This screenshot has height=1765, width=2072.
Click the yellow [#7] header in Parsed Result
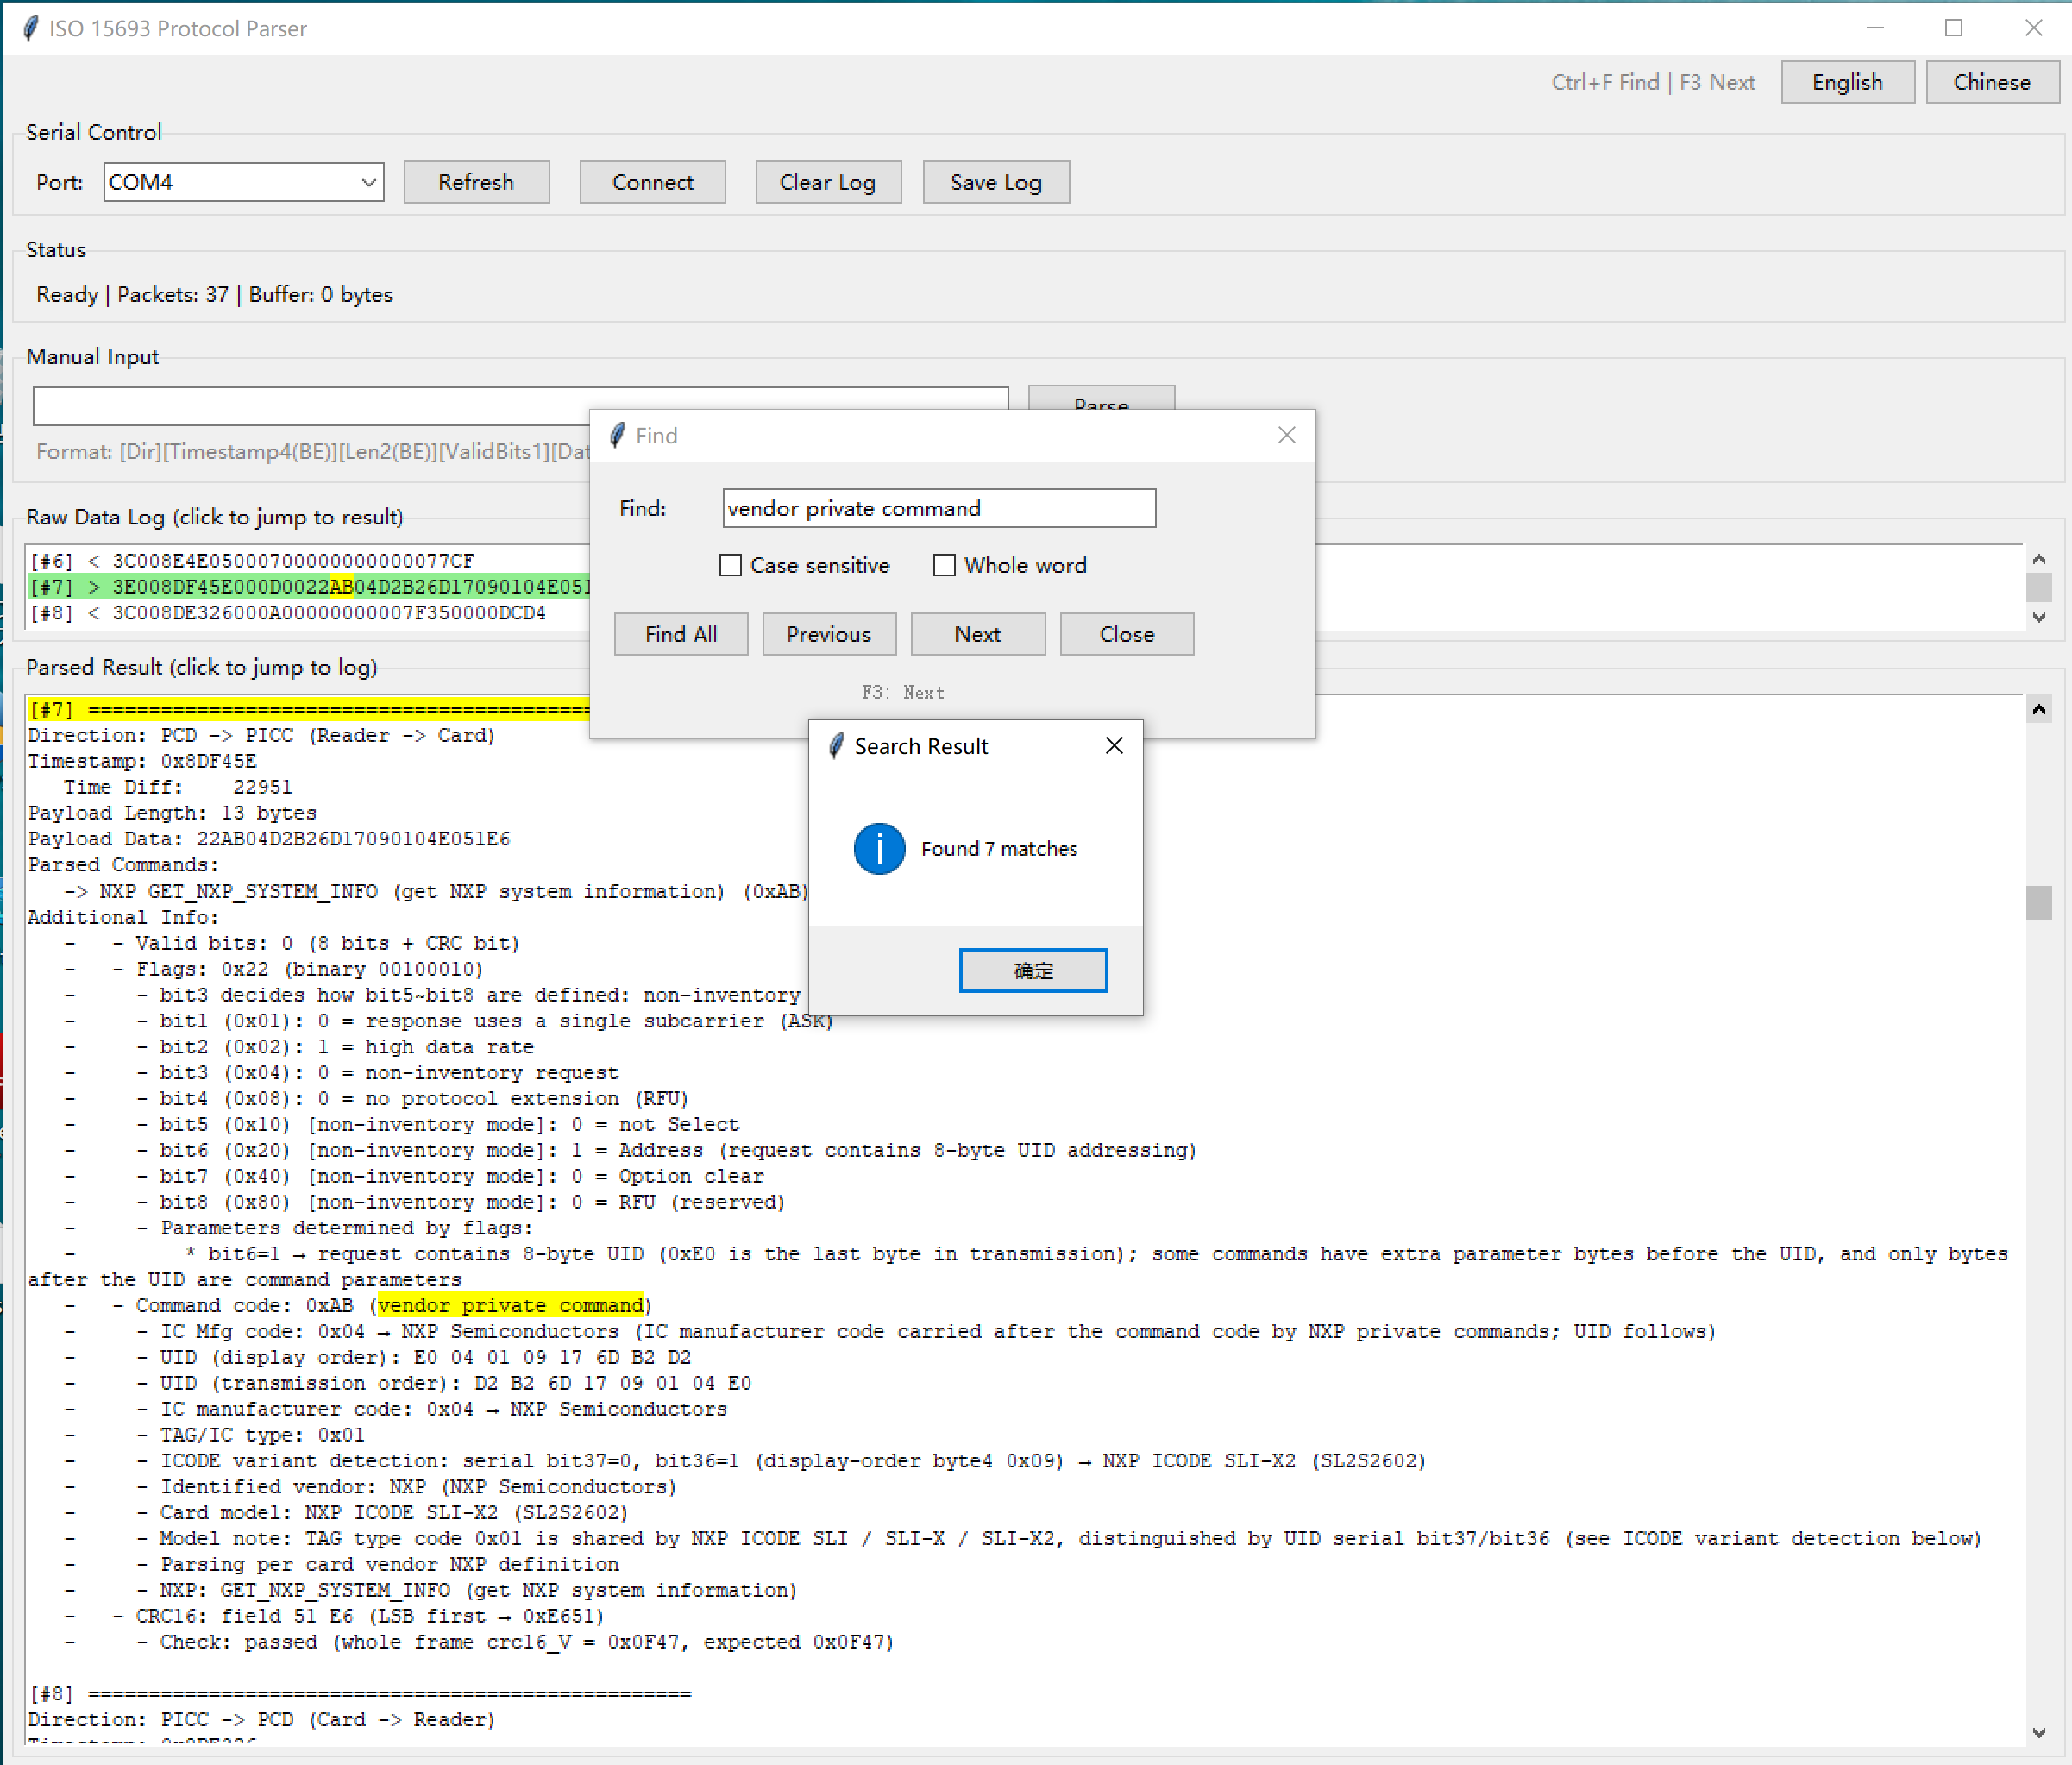(310, 710)
